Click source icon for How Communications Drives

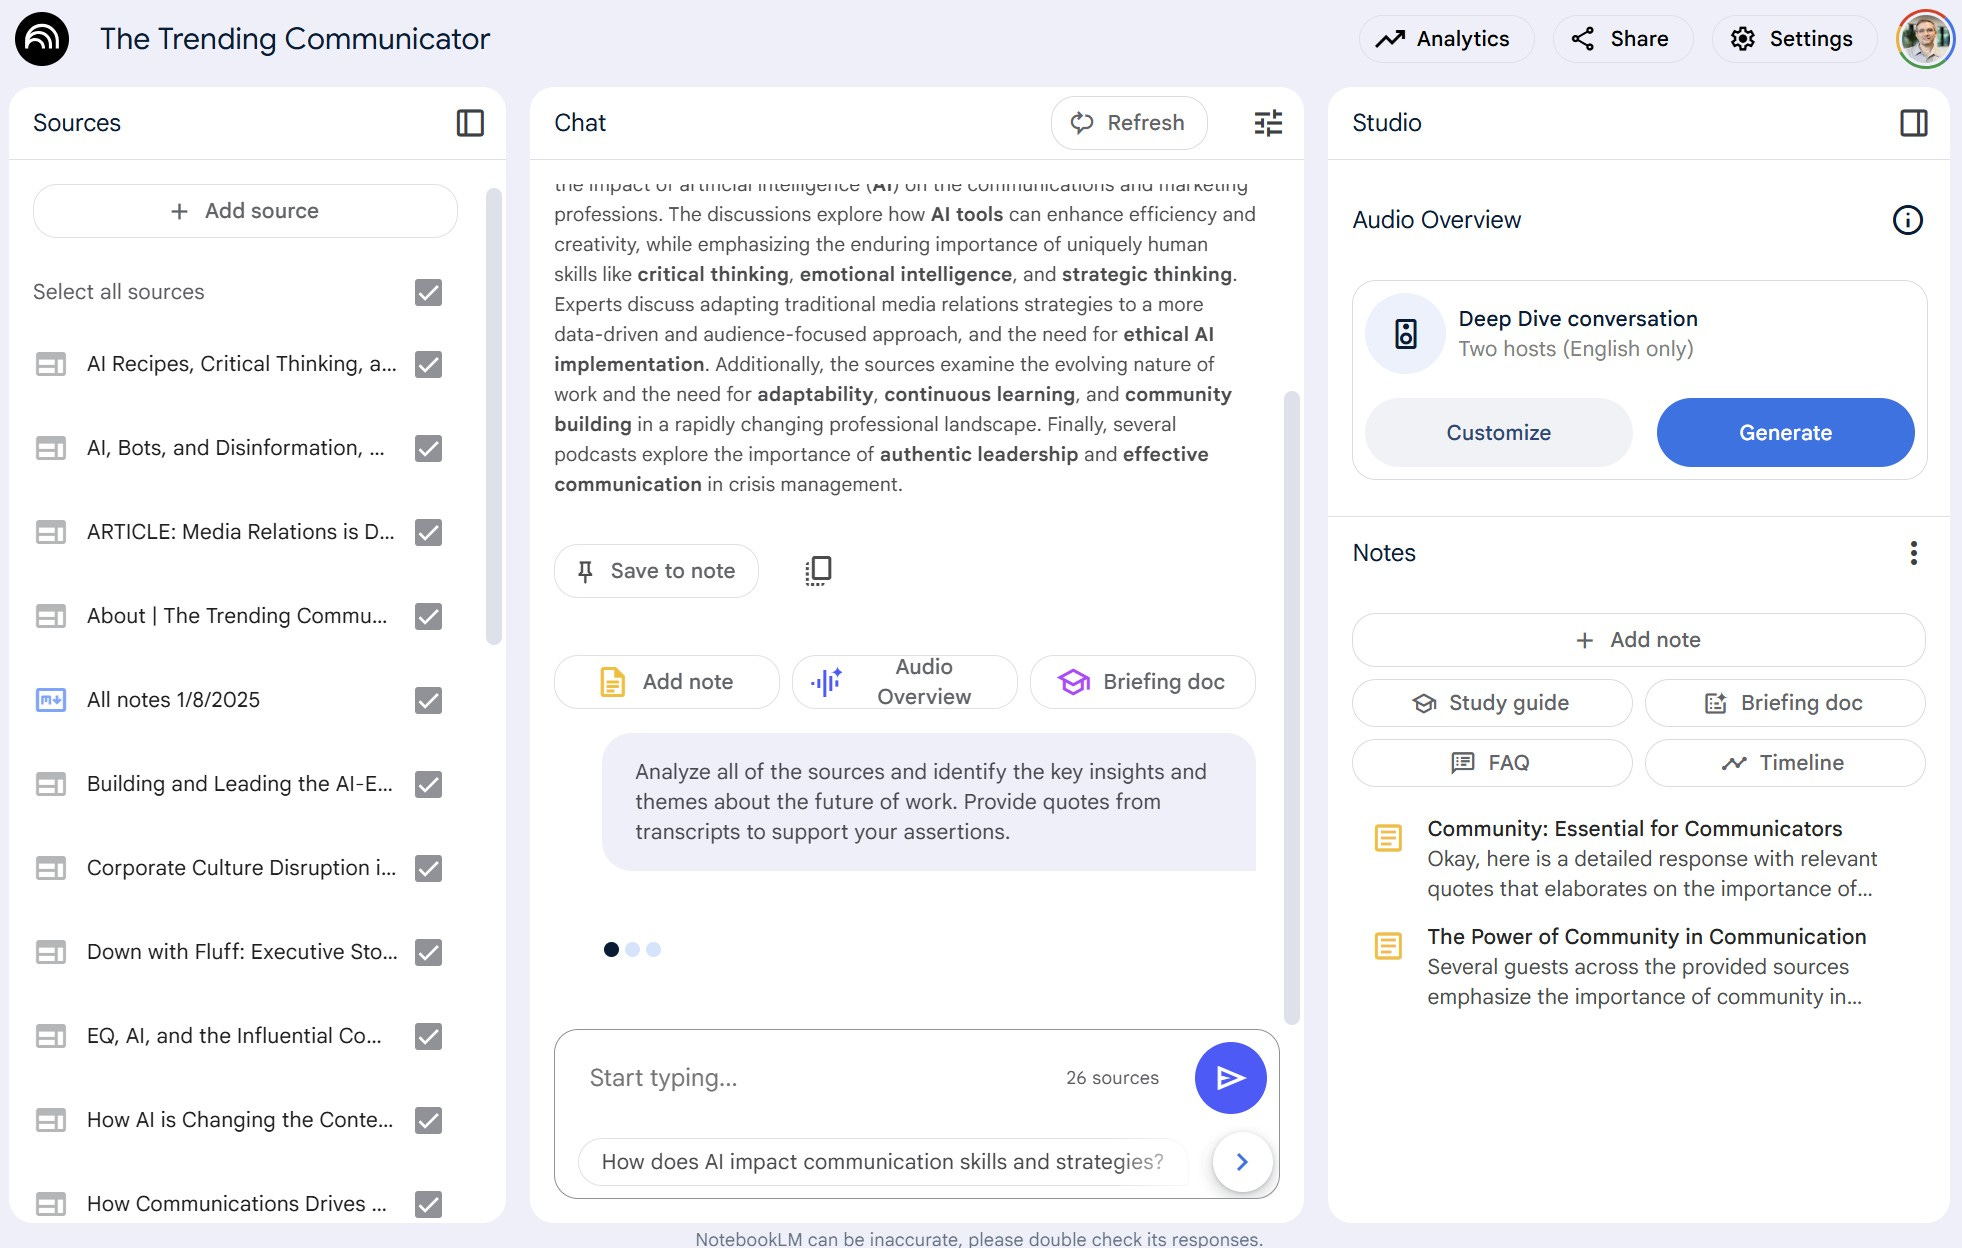(51, 1204)
